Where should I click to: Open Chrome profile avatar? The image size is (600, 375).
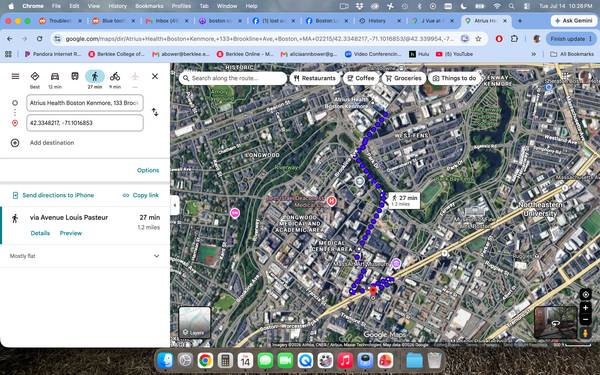click(x=537, y=39)
